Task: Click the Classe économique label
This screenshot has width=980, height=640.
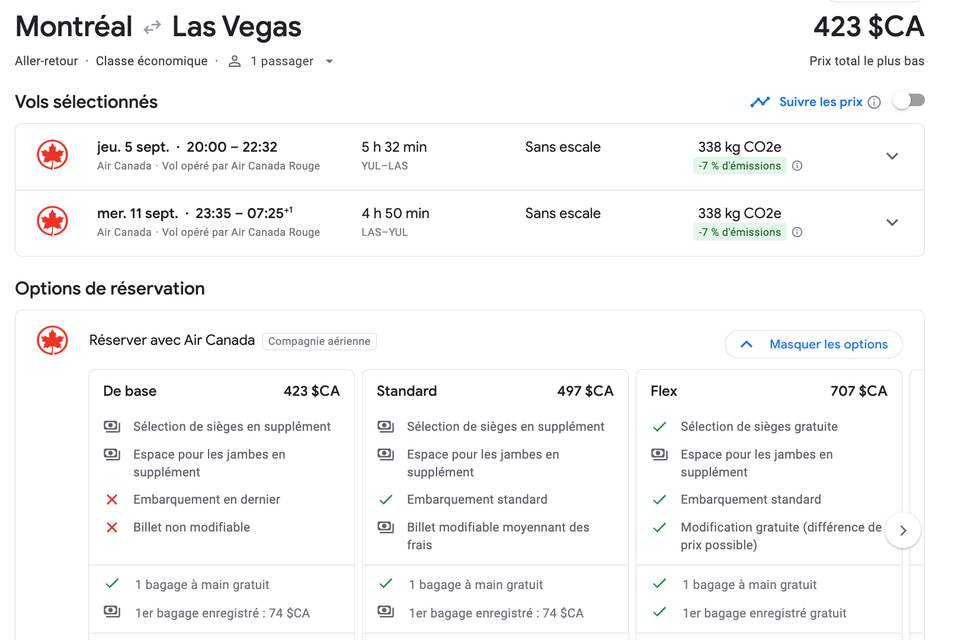Action: coord(152,60)
